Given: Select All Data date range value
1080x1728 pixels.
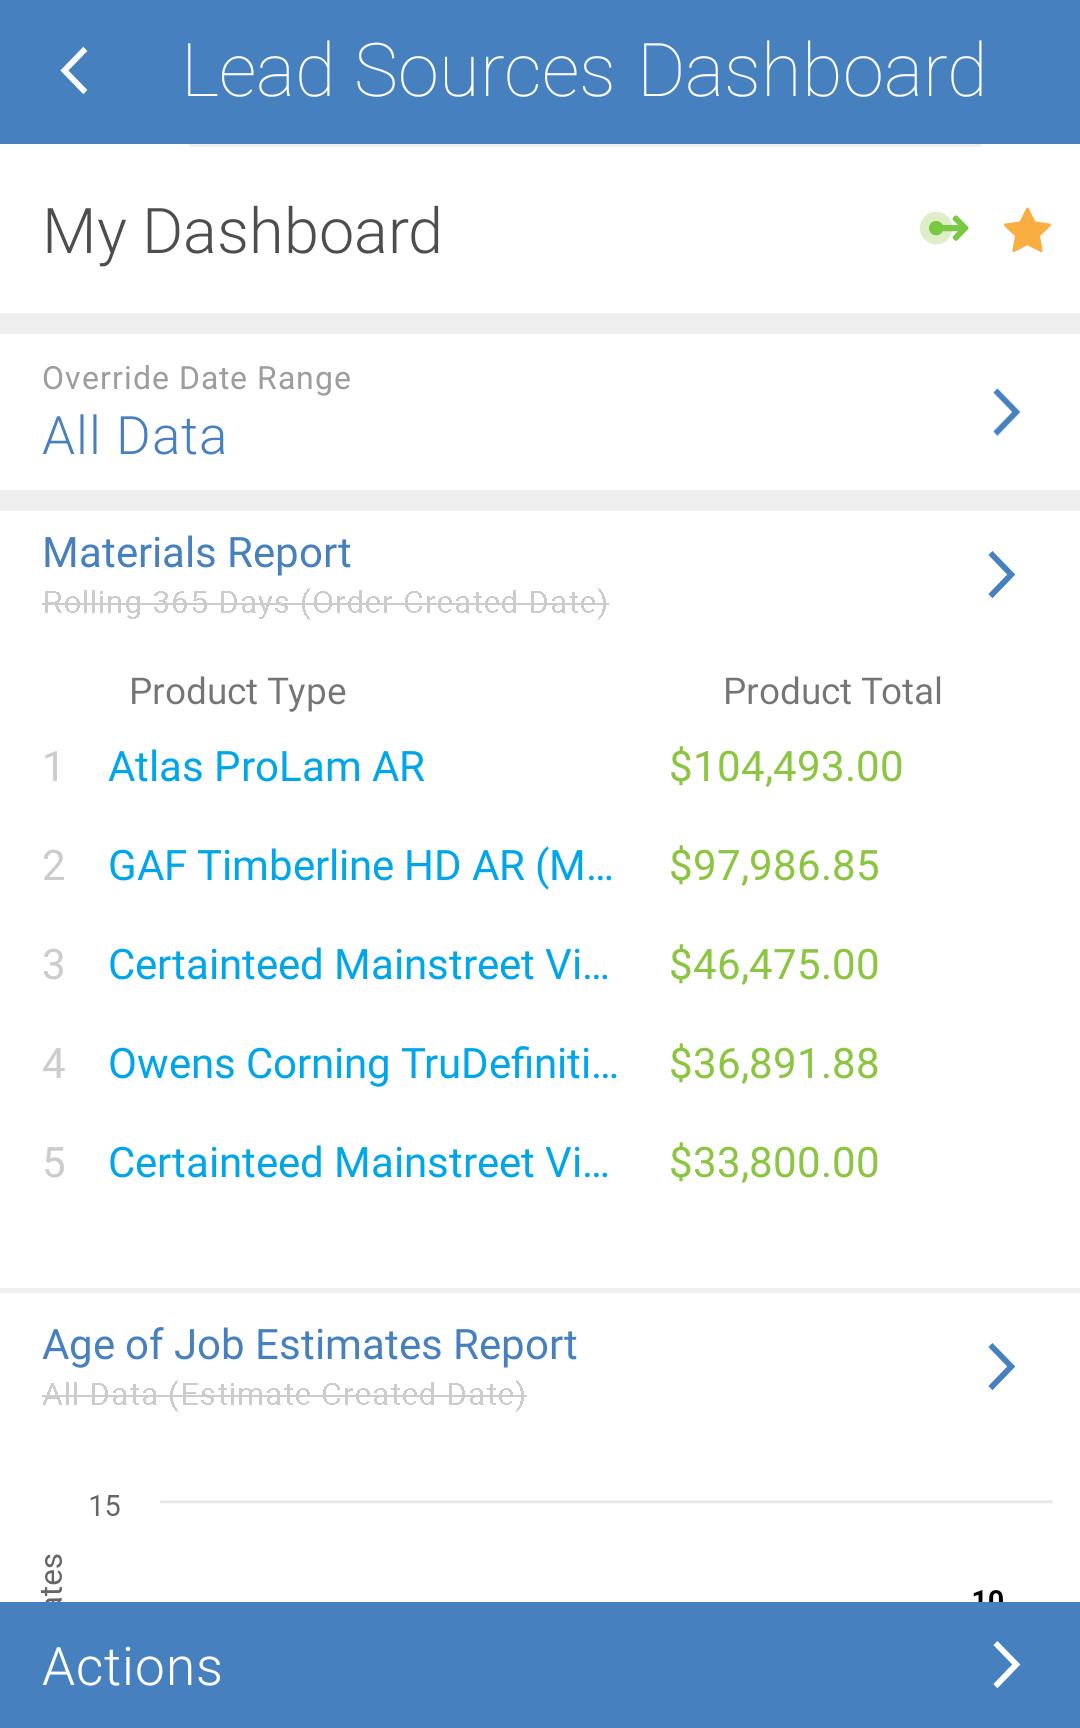Looking at the screenshot, I should (135, 436).
